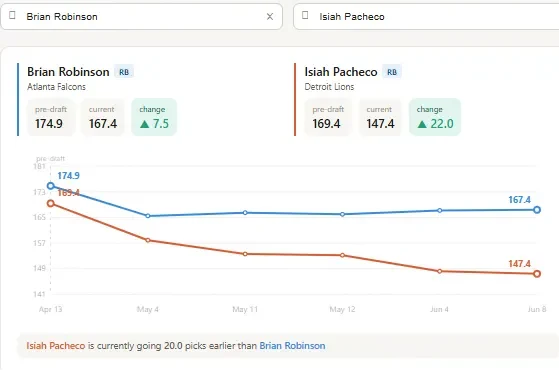The image size is (559, 370).
Task: Click orange Jun 8 endpoint at 147.4
Action: [x=537, y=274]
